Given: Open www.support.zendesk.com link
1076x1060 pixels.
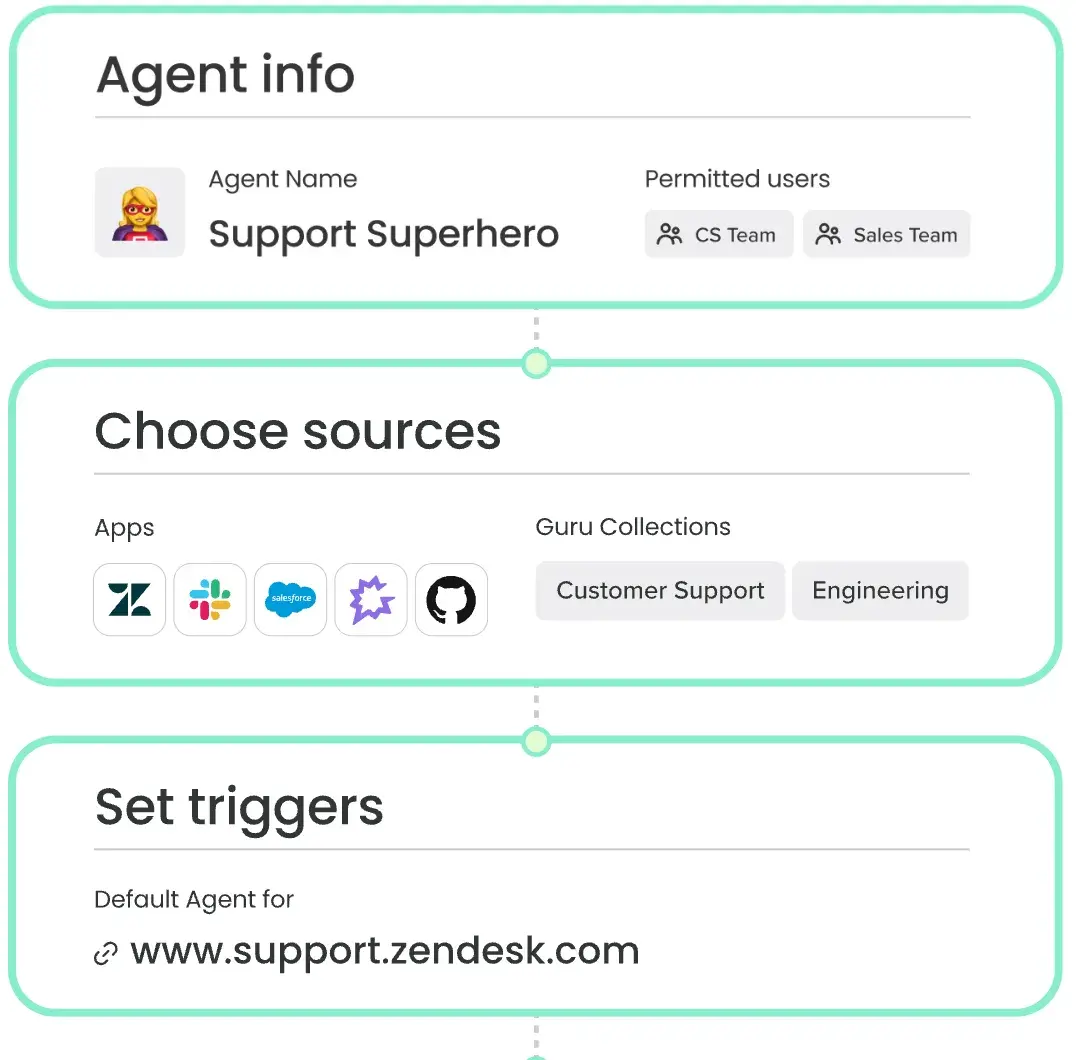Looking at the screenshot, I should (x=385, y=950).
